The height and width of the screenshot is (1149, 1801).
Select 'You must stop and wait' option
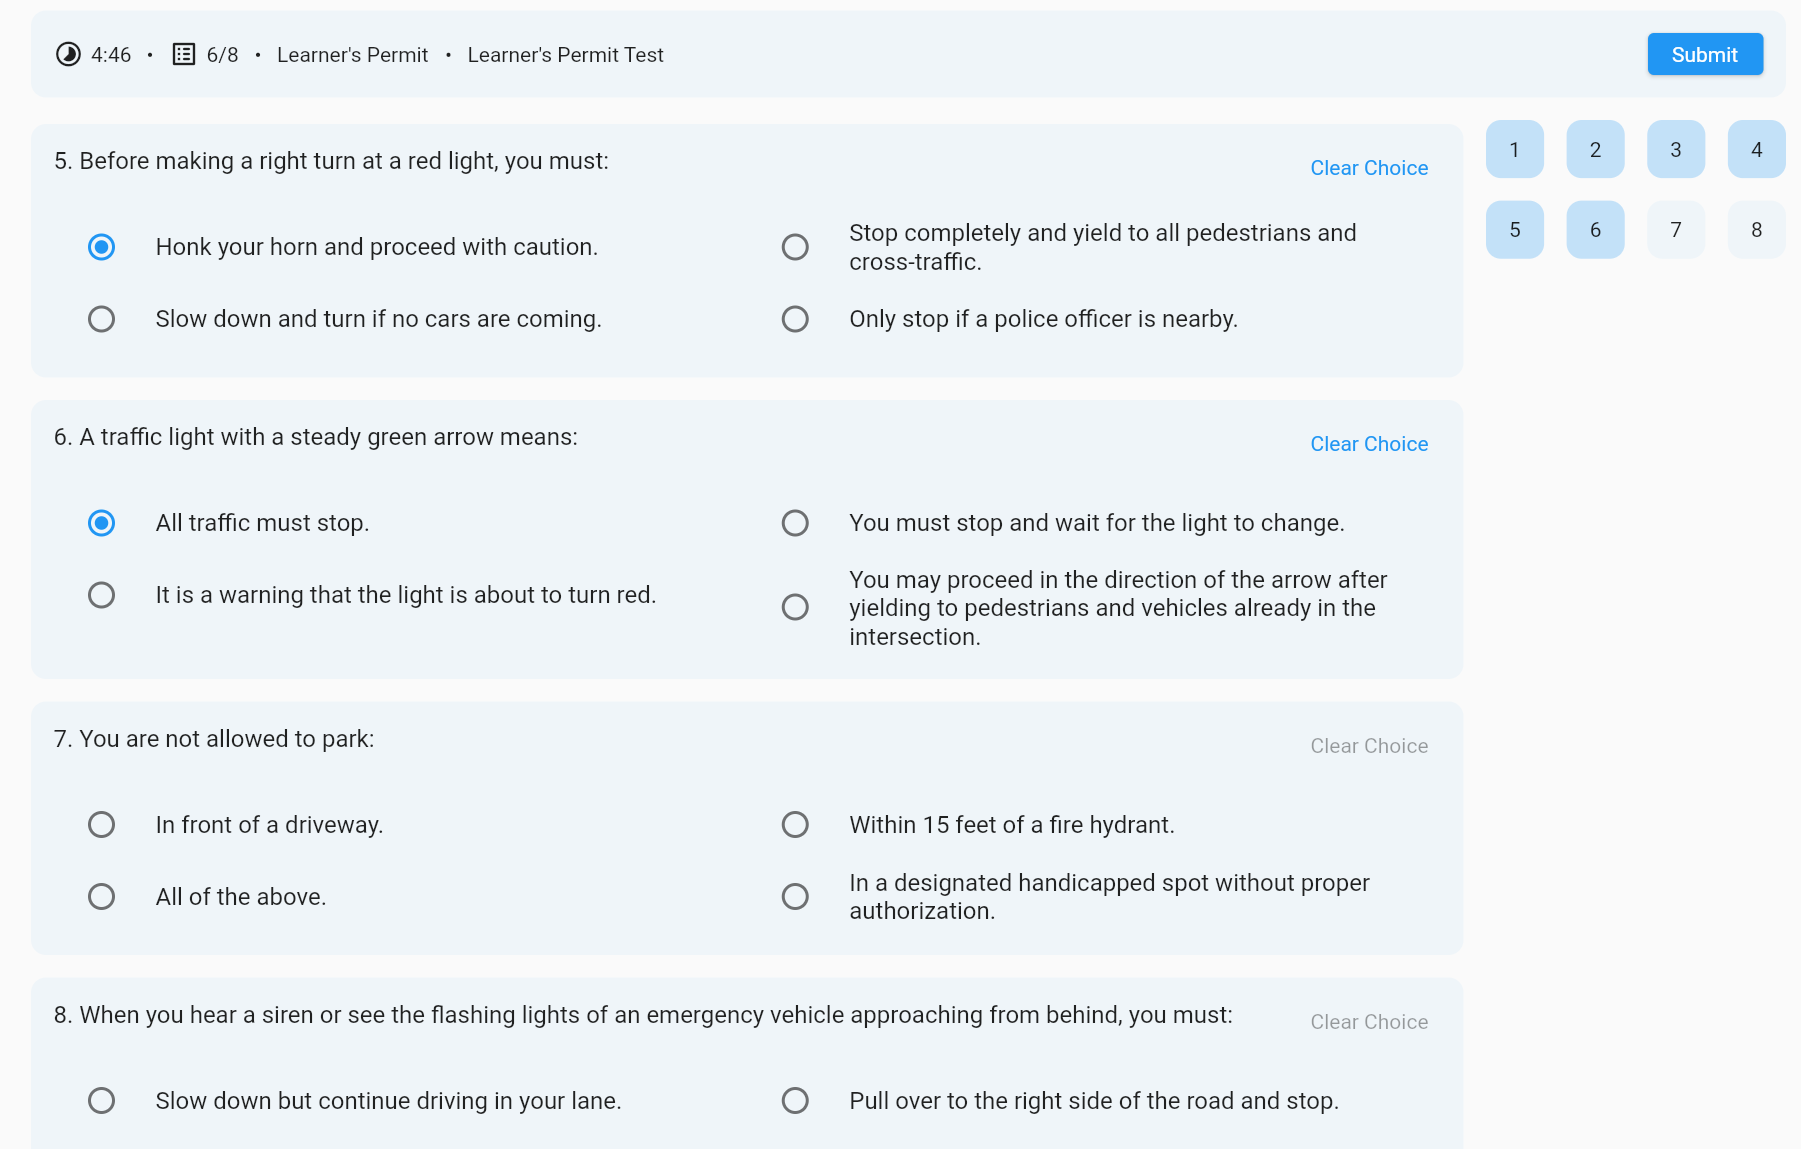coord(795,523)
